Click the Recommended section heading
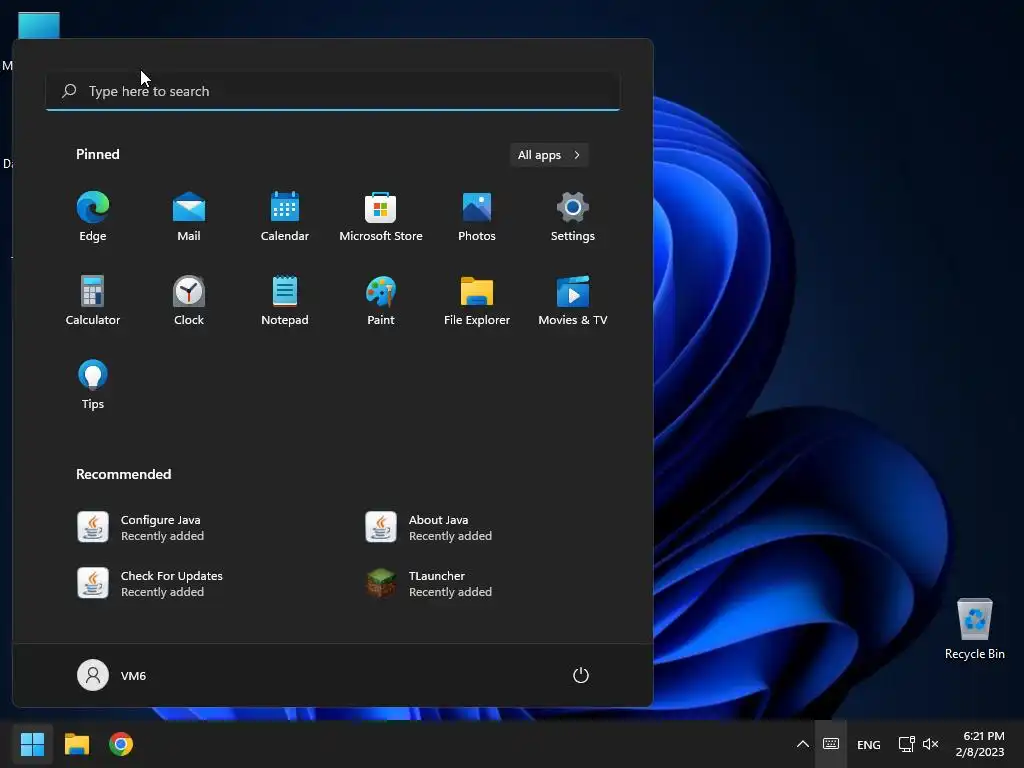This screenshot has width=1024, height=768. 123,474
